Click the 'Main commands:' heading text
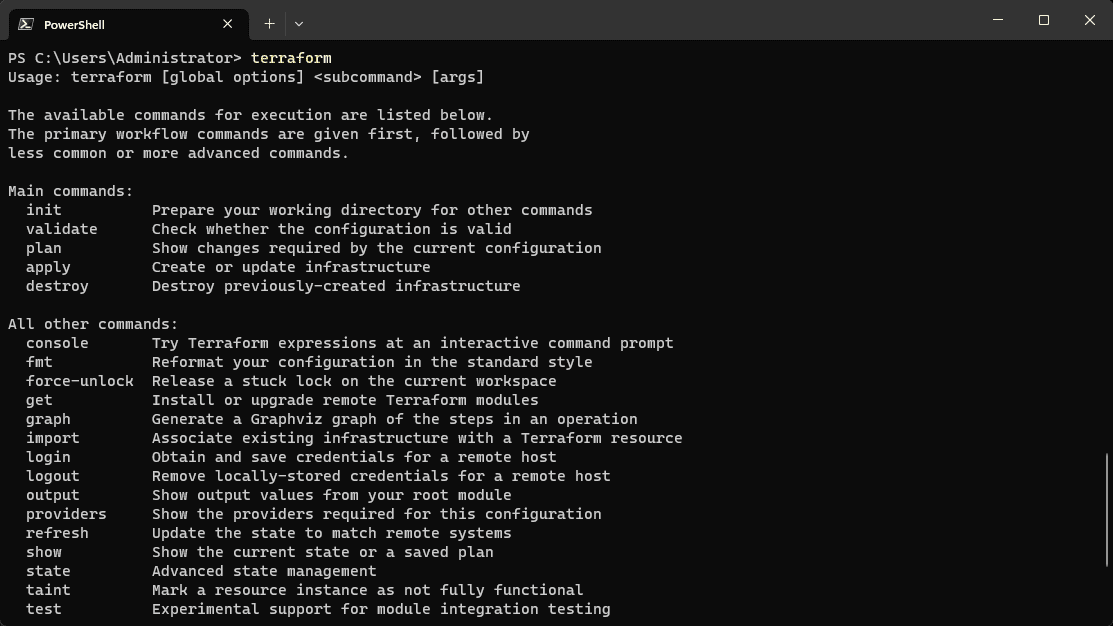 point(70,191)
